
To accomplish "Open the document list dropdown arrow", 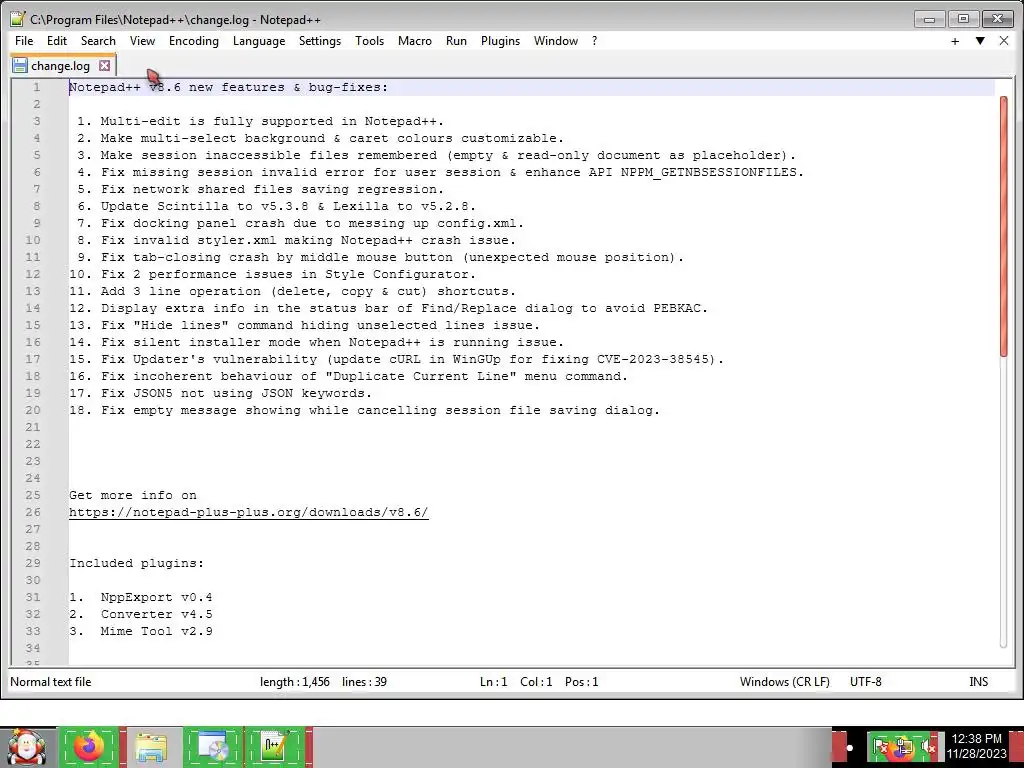I will click(x=980, y=40).
